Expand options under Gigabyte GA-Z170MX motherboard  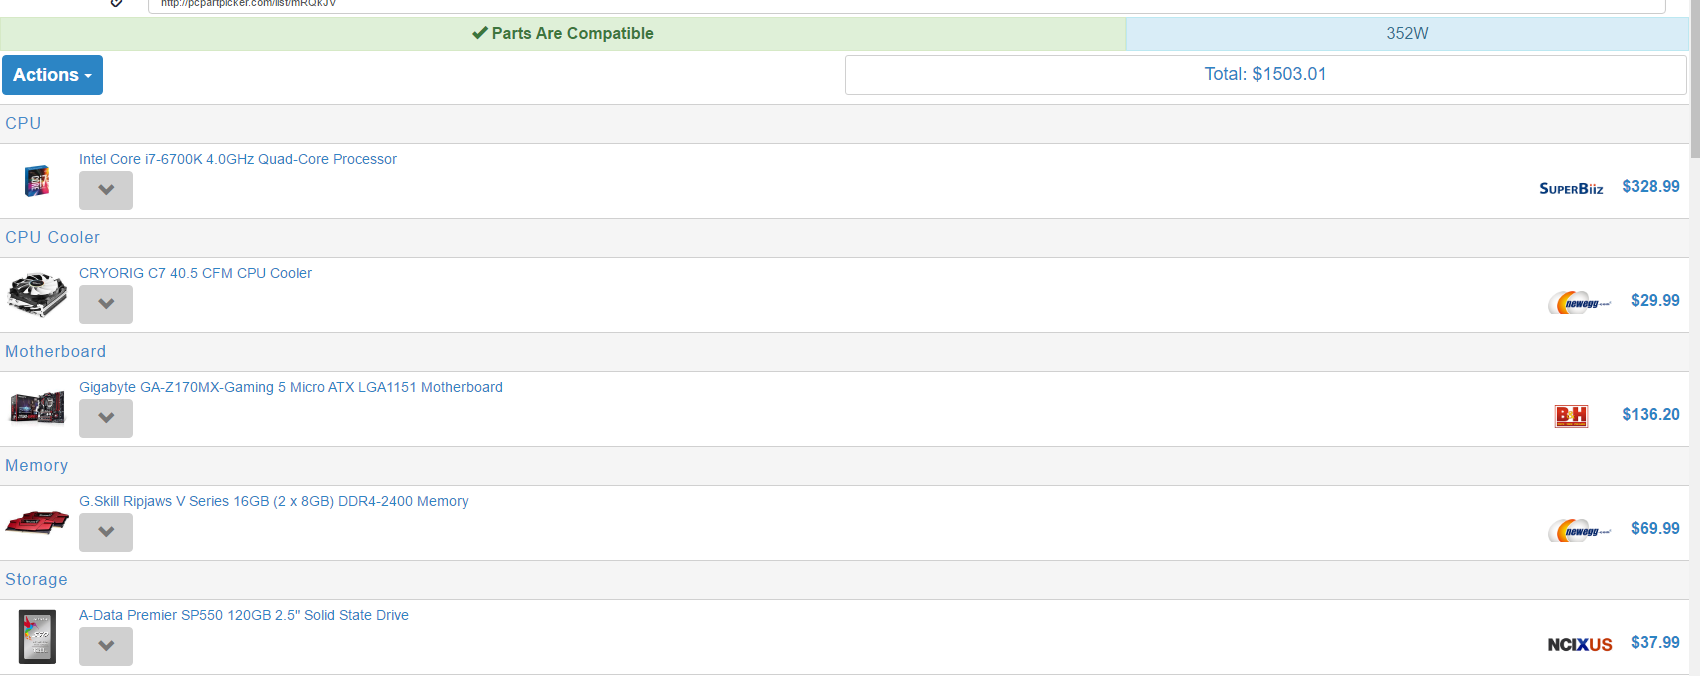coord(106,418)
